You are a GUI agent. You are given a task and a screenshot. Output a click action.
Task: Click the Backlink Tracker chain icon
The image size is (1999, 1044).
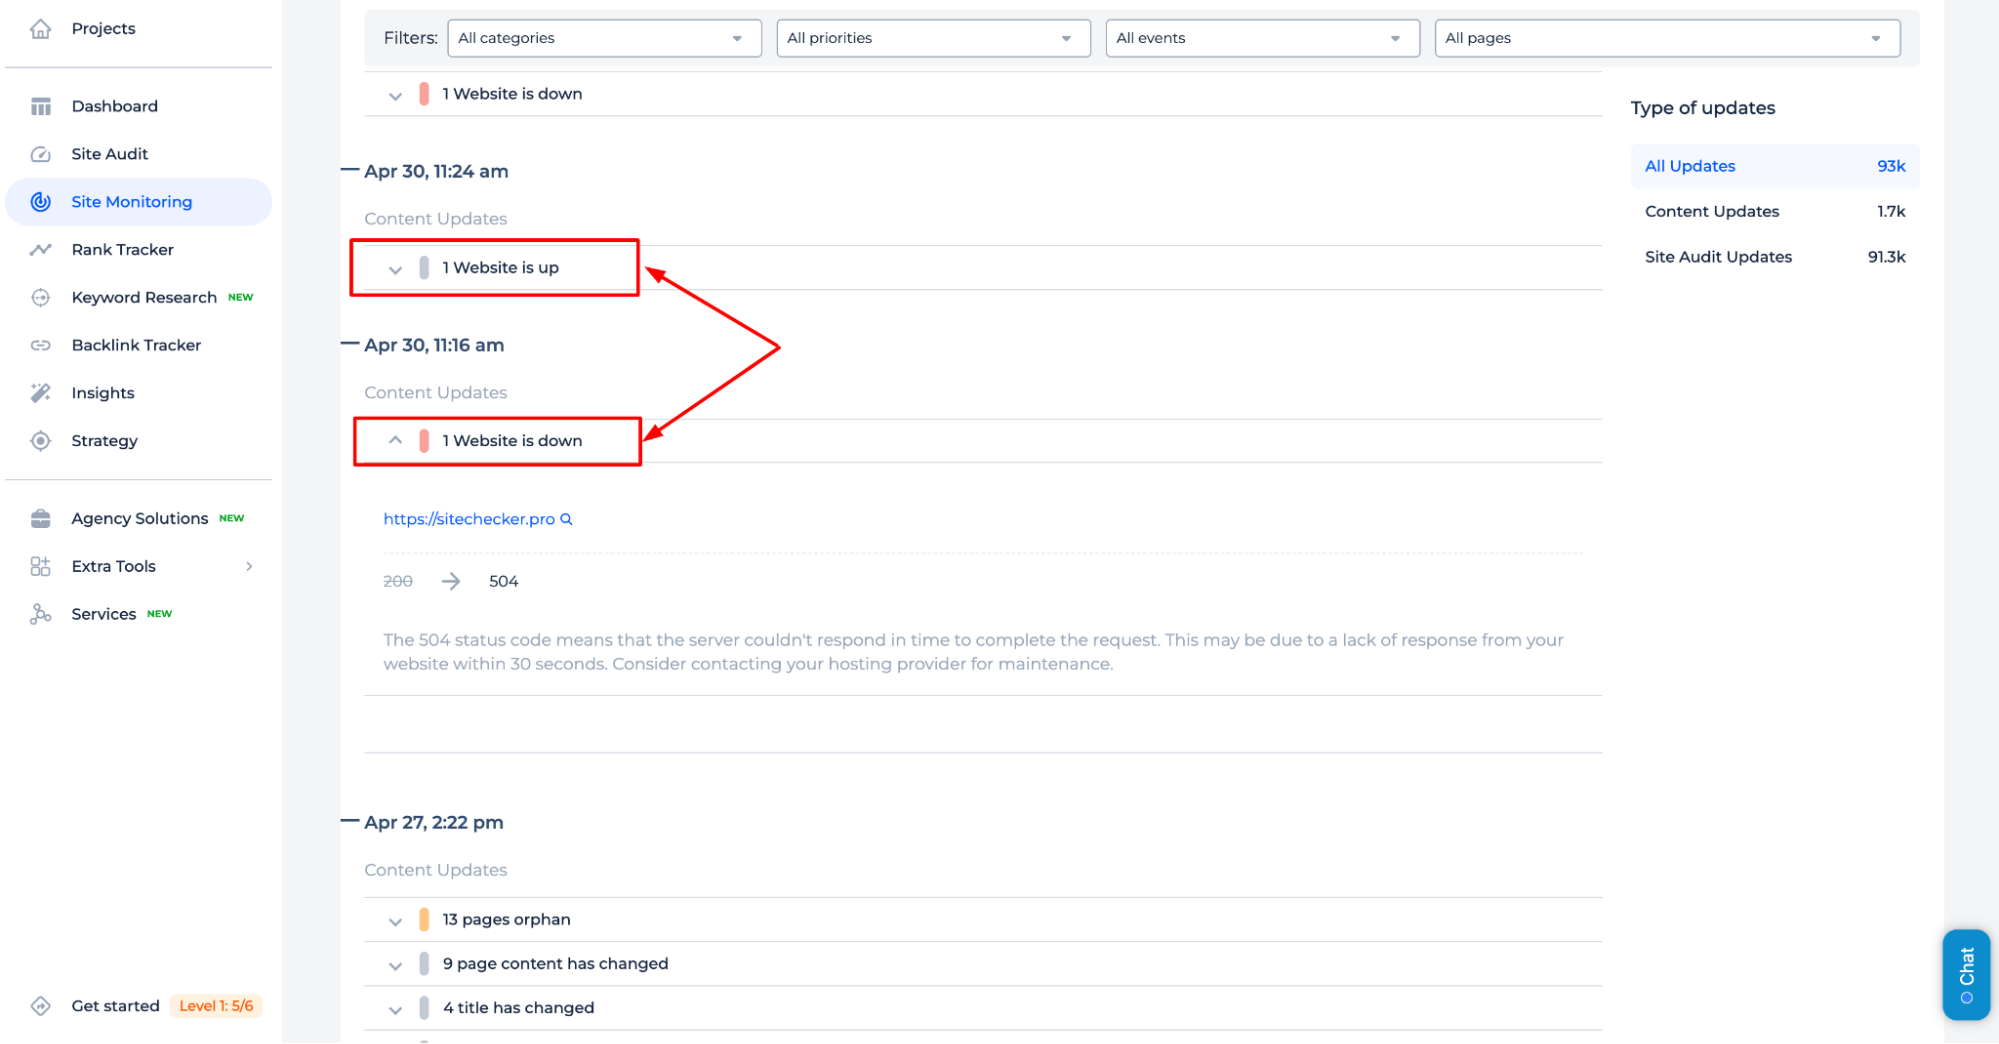(x=40, y=346)
